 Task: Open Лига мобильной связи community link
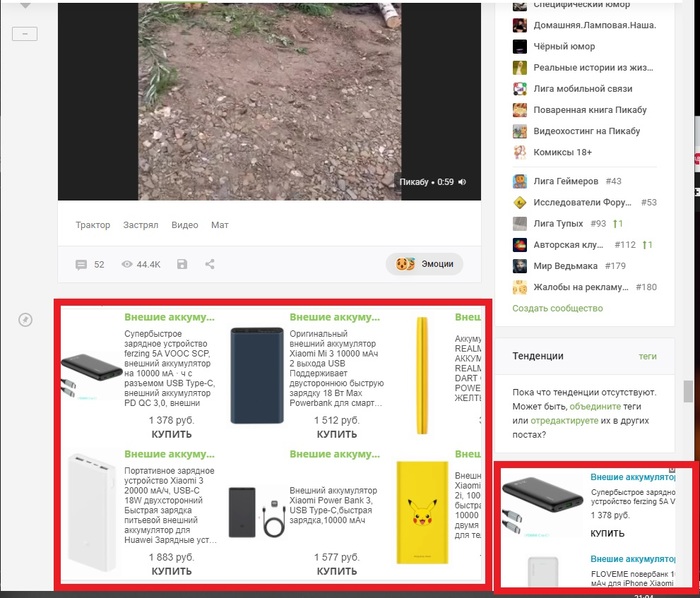[583, 89]
